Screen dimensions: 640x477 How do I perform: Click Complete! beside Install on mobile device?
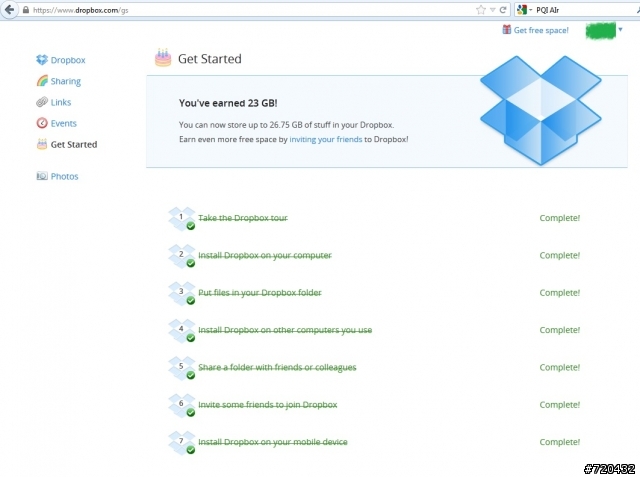[560, 442]
